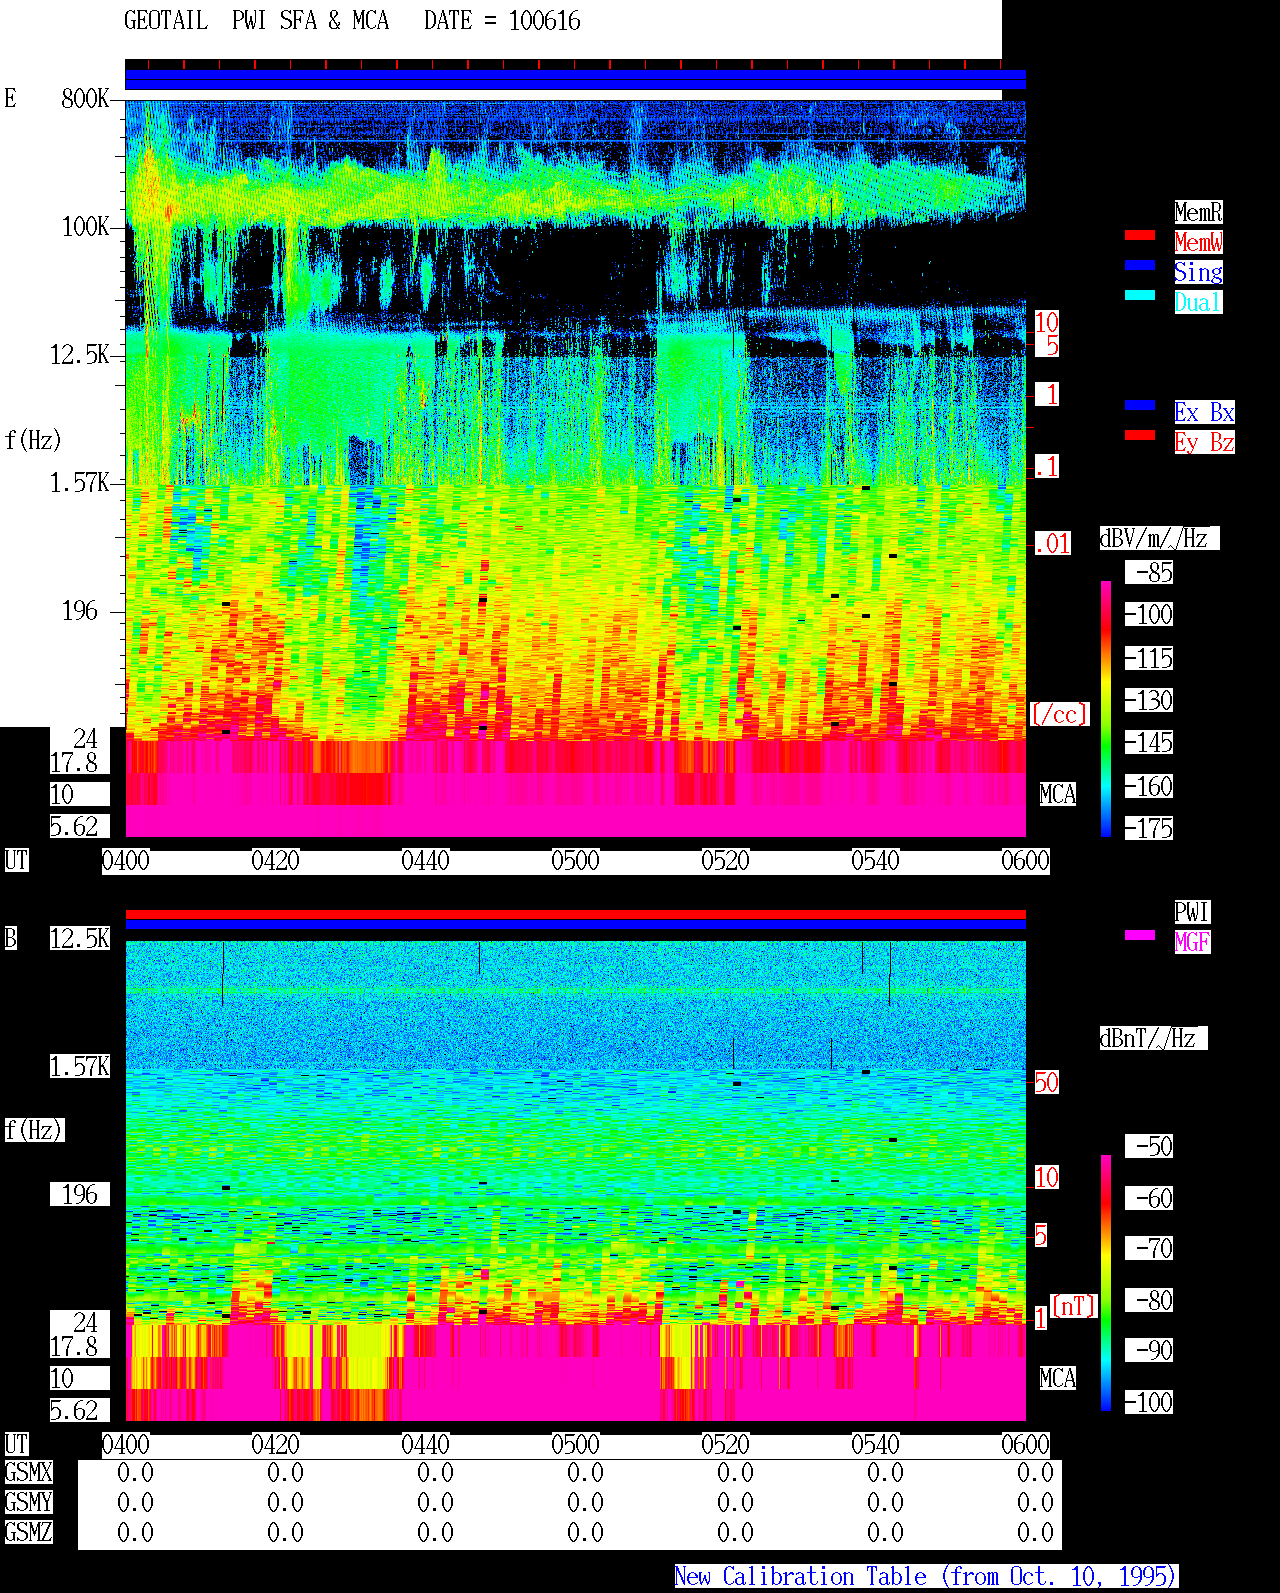Image resolution: width=1280 pixels, height=1593 pixels.
Task: Click the -80 magnetic color scale value
Action: [x=1149, y=1300]
